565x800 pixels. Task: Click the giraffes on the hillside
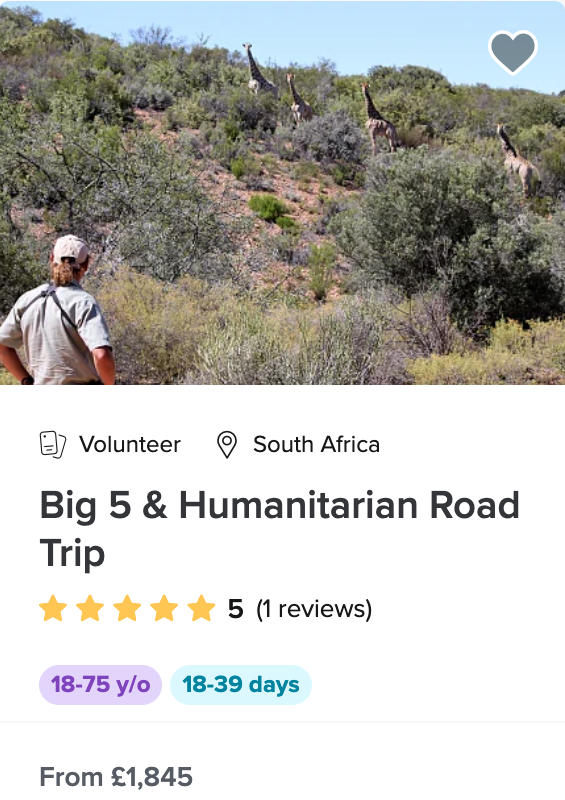click(391, 118)
